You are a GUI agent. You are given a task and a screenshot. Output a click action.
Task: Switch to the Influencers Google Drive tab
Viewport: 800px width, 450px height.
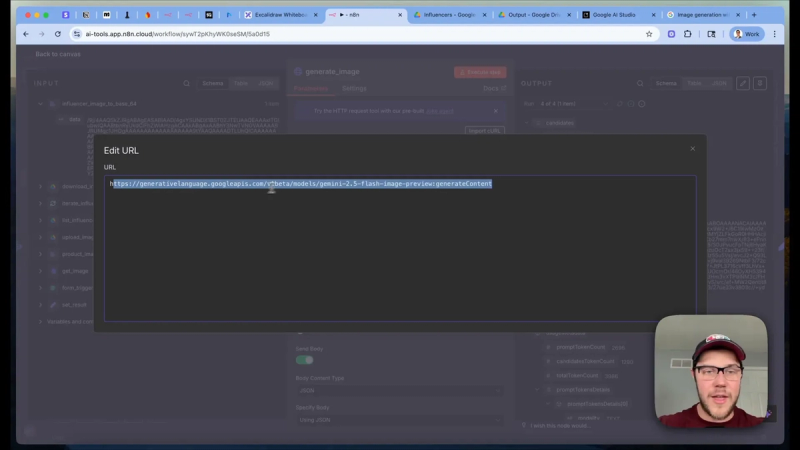pyautogui.click(x=449, y=15)
